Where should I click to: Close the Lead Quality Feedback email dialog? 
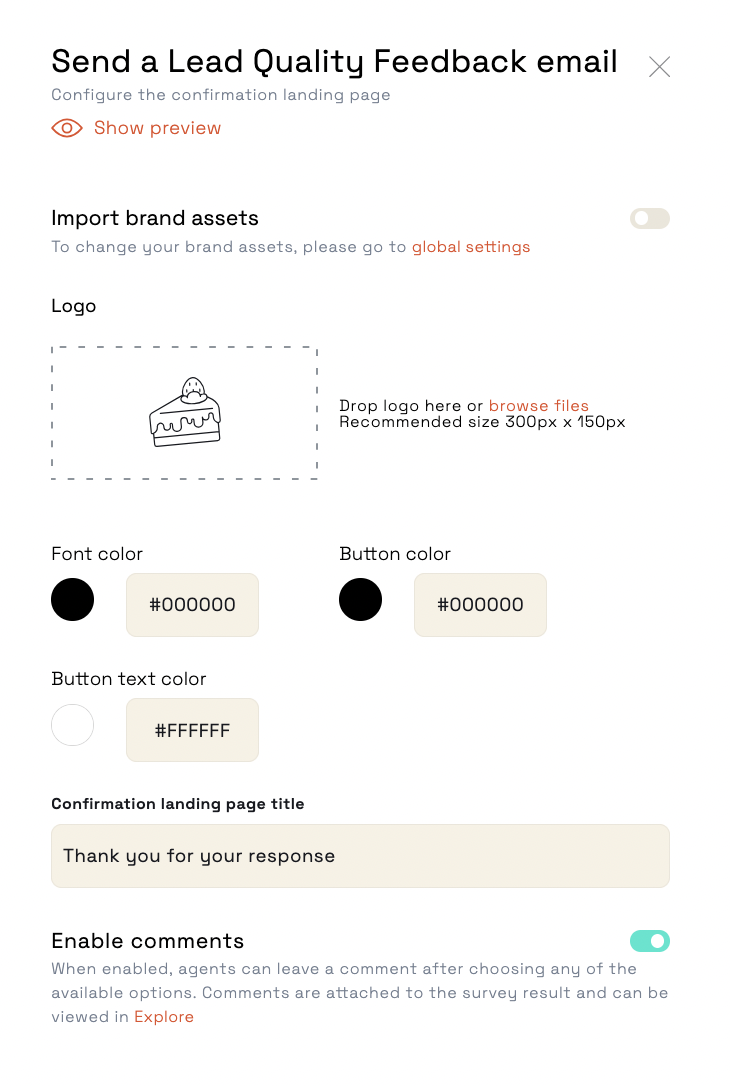point(659,66)
